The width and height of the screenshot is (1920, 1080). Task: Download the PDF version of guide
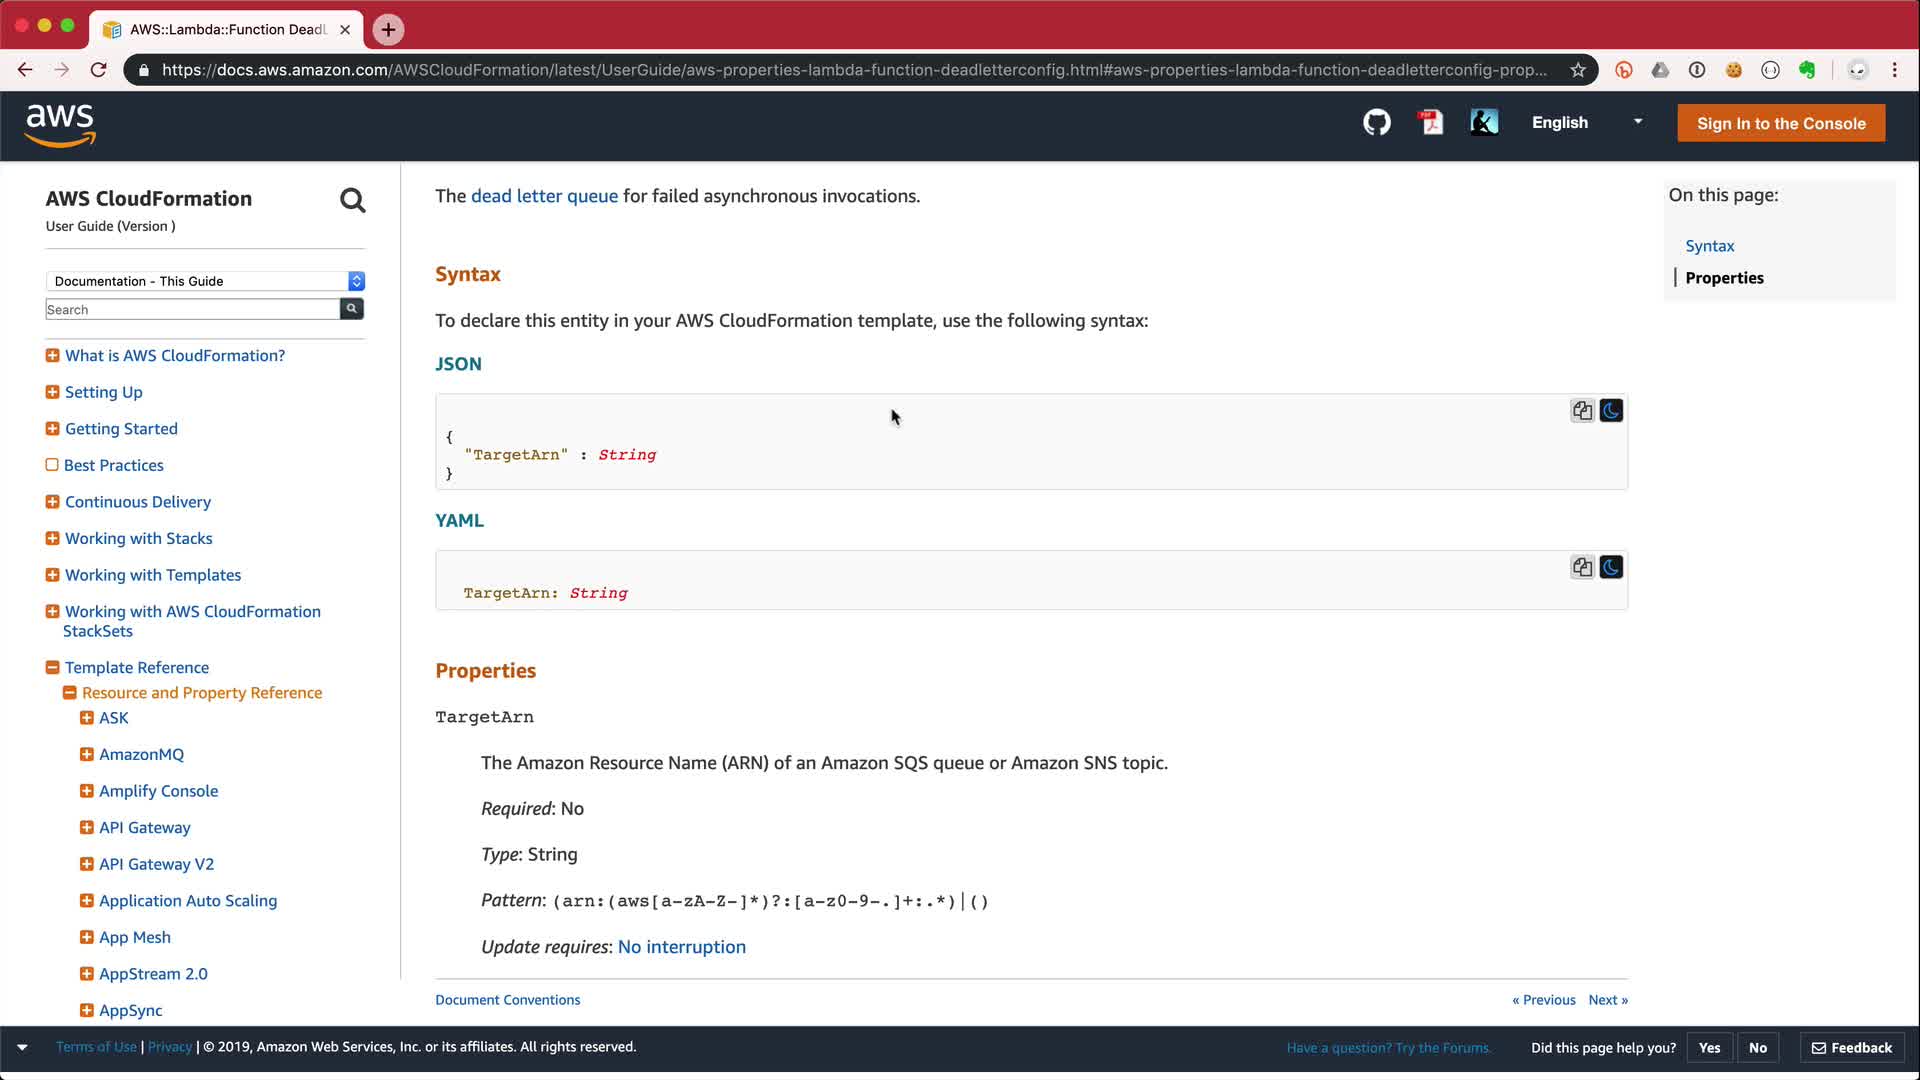[x=1431, y=123]
